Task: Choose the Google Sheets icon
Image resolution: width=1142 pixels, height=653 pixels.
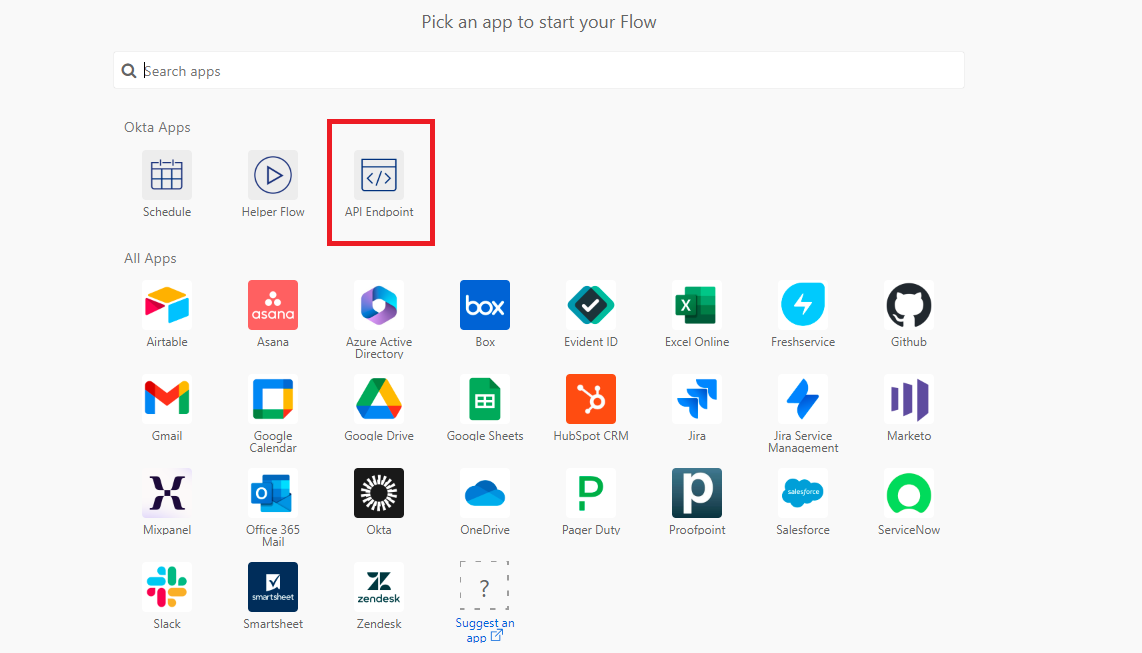Action: 485,399
